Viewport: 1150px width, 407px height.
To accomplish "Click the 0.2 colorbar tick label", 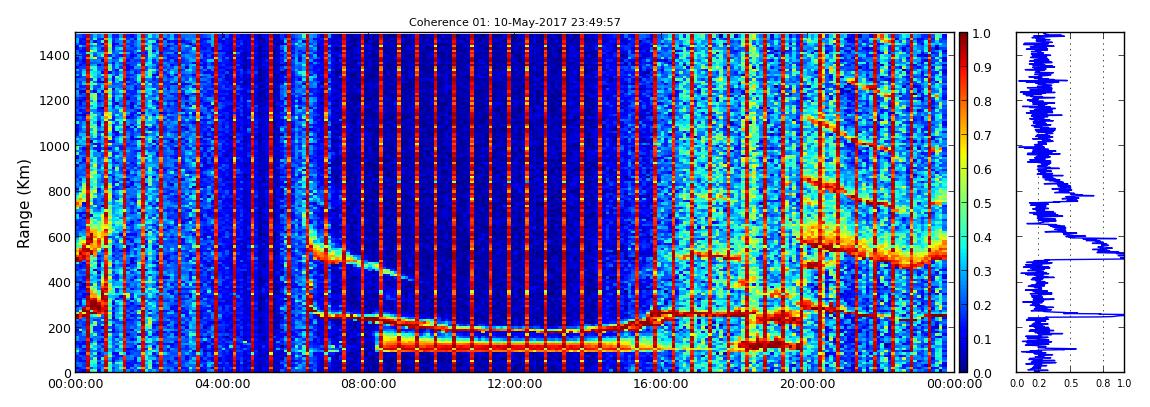I will point(981,305).
